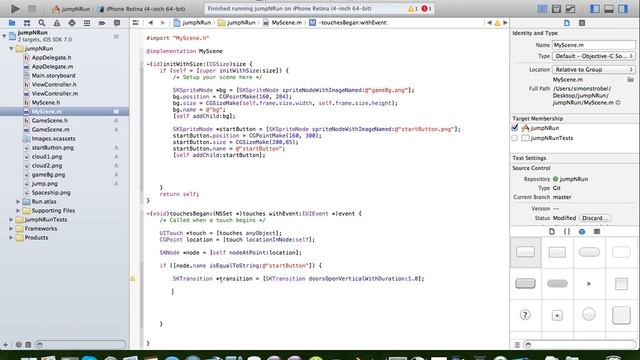Add new file with plus button
This screenshot has width=640, height=360.
tap(5, 345)
